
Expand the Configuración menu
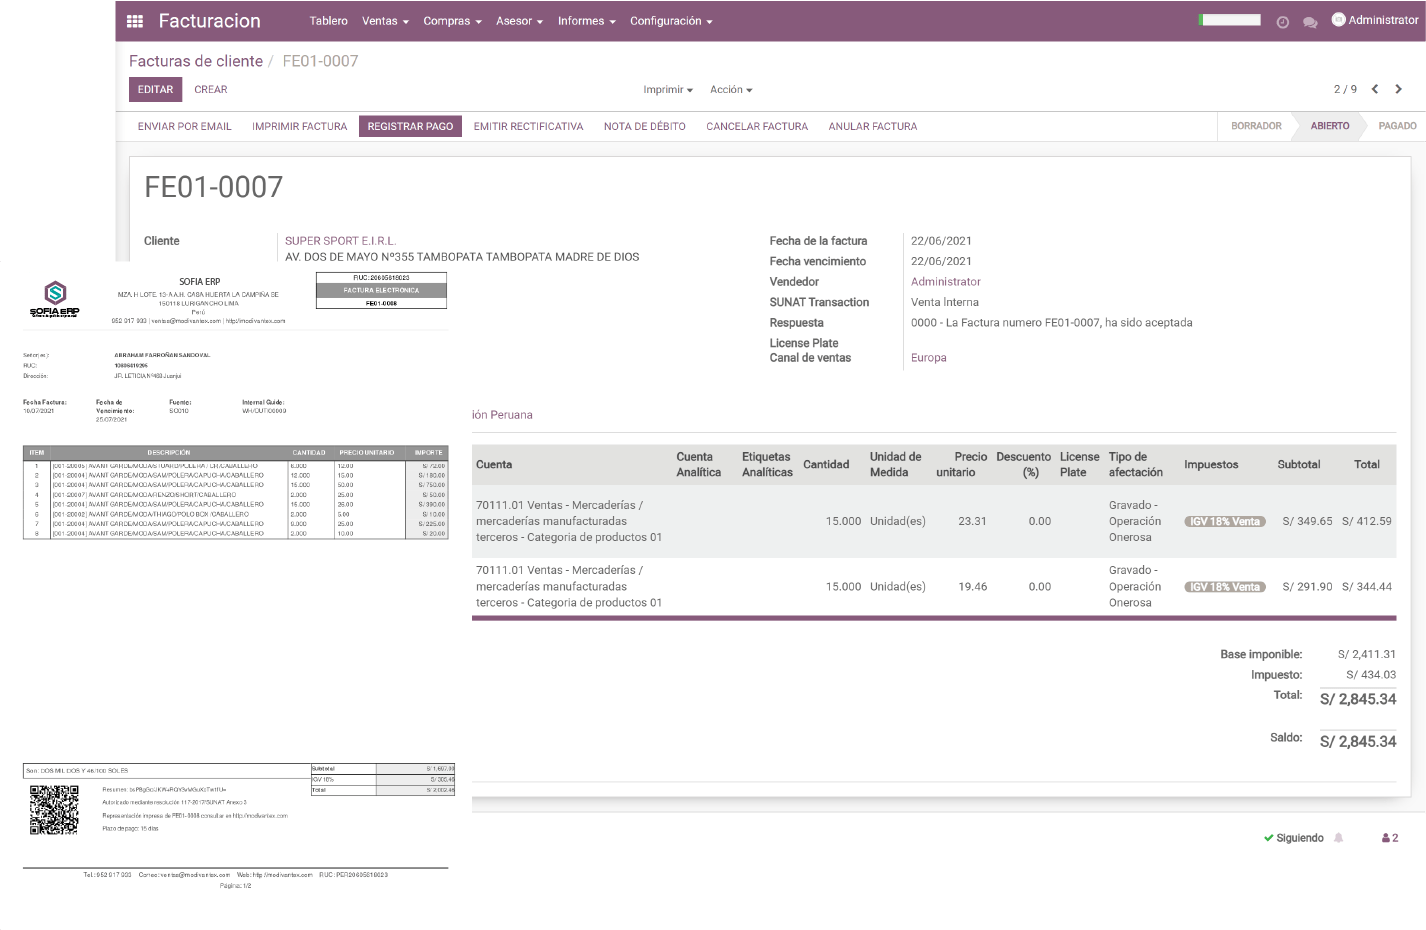[671, 20]
